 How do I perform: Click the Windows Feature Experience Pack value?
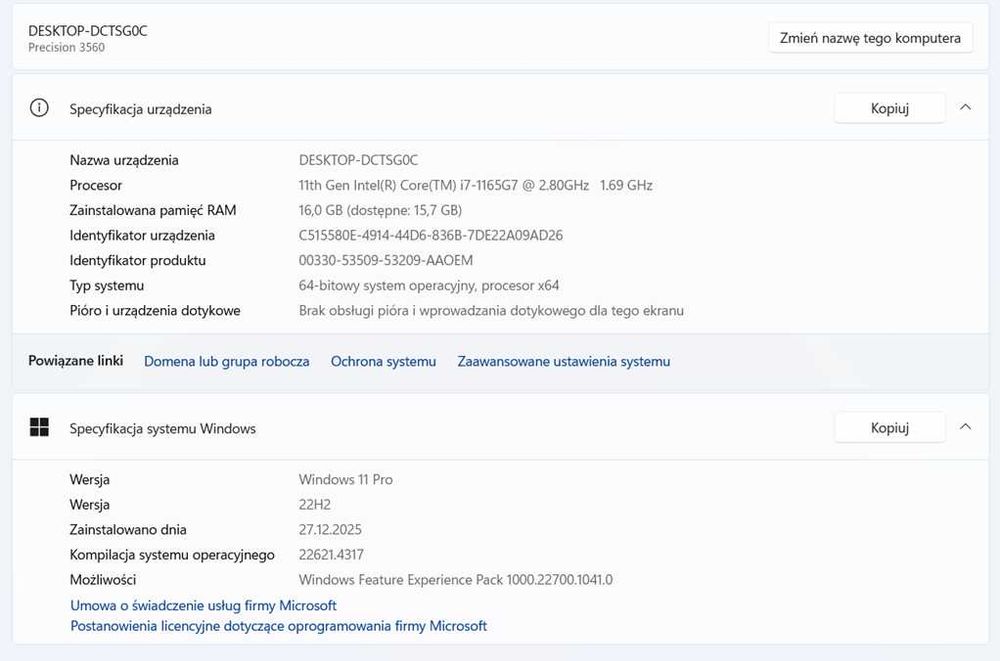455,580
